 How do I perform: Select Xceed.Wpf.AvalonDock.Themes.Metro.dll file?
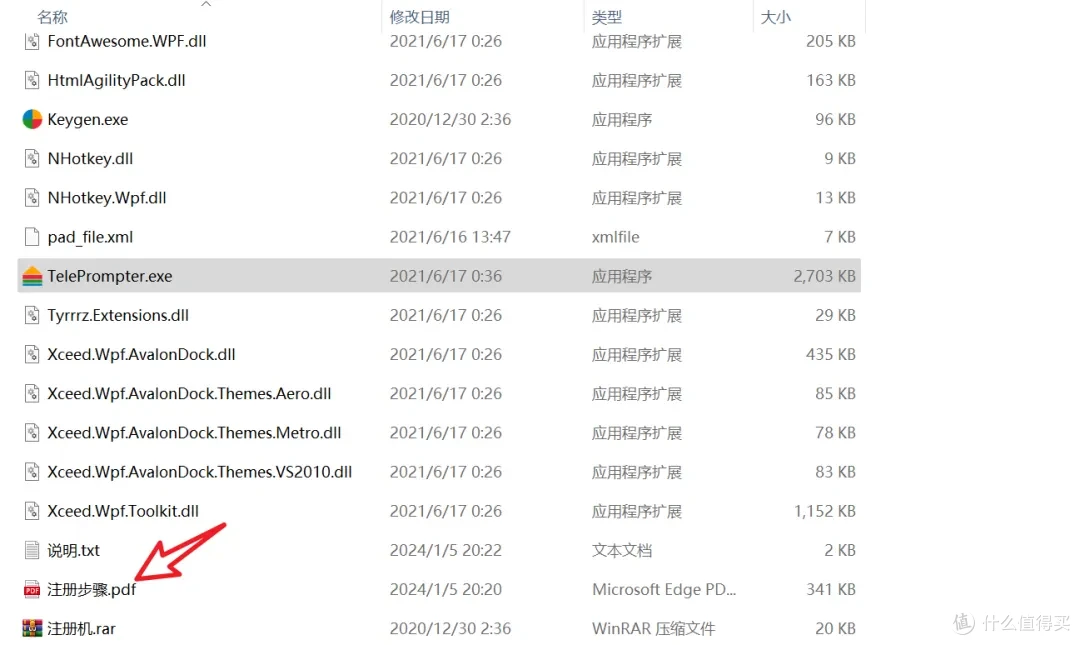(194, 433)
